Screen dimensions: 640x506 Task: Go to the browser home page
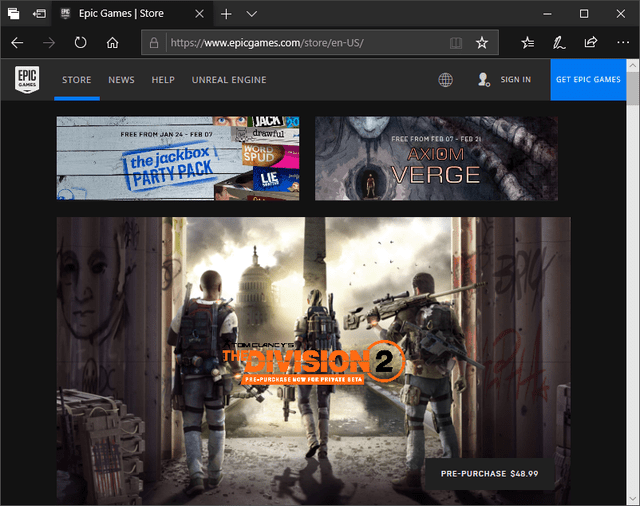112,42
